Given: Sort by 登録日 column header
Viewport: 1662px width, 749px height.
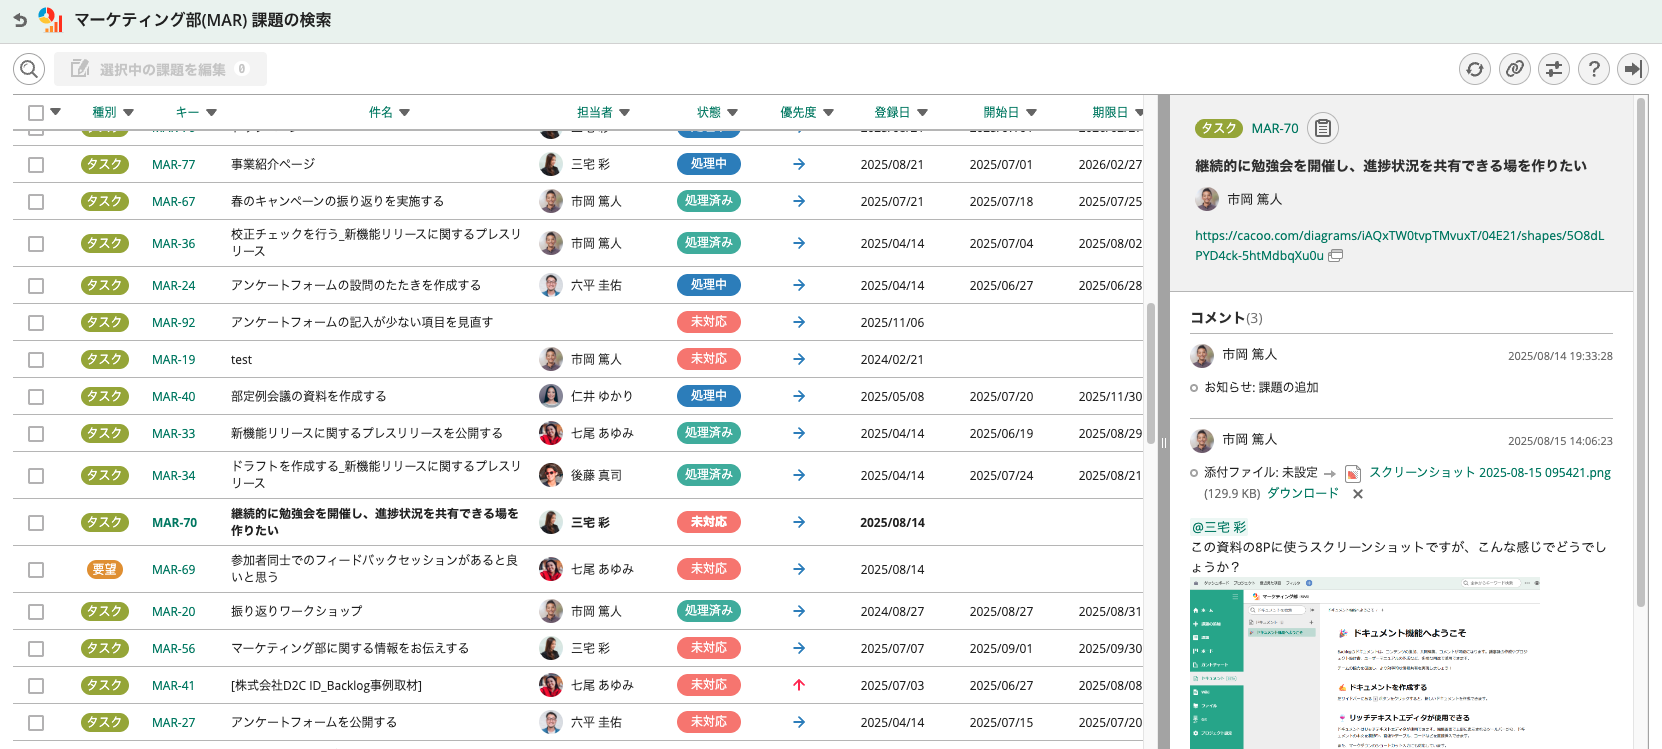Looking at the screenshot, I should pyautogui.click(x=901, y=112).
